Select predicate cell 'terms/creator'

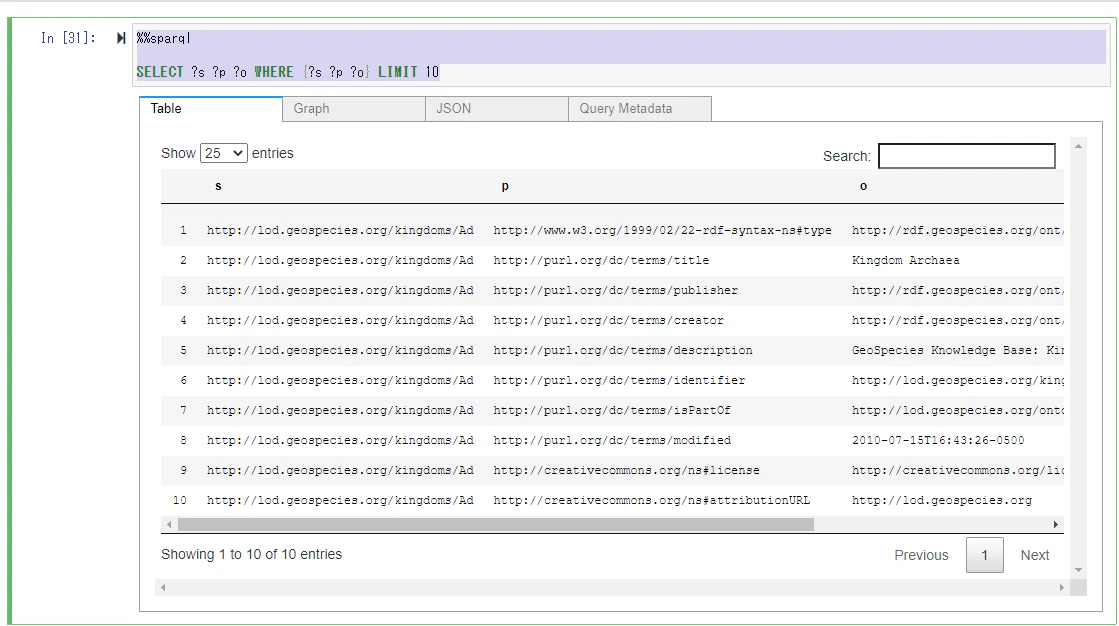click(608, 320)
